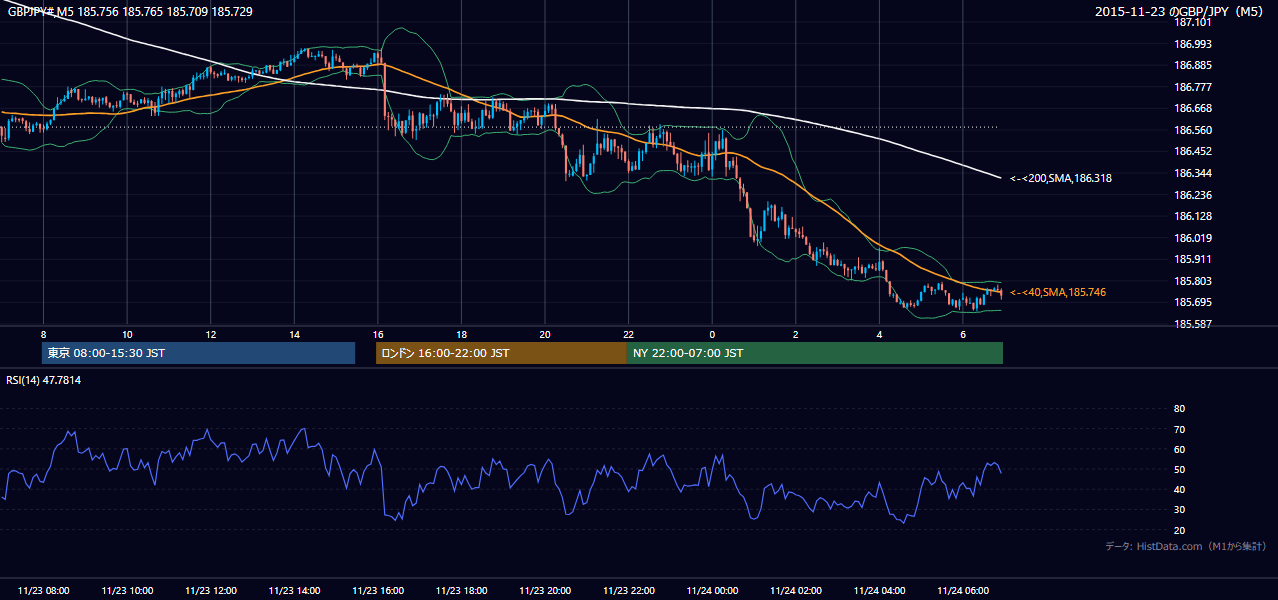Click the hour label 20 under chart
The height and width of the screenshot is (600, 1278).
(544, 334)
